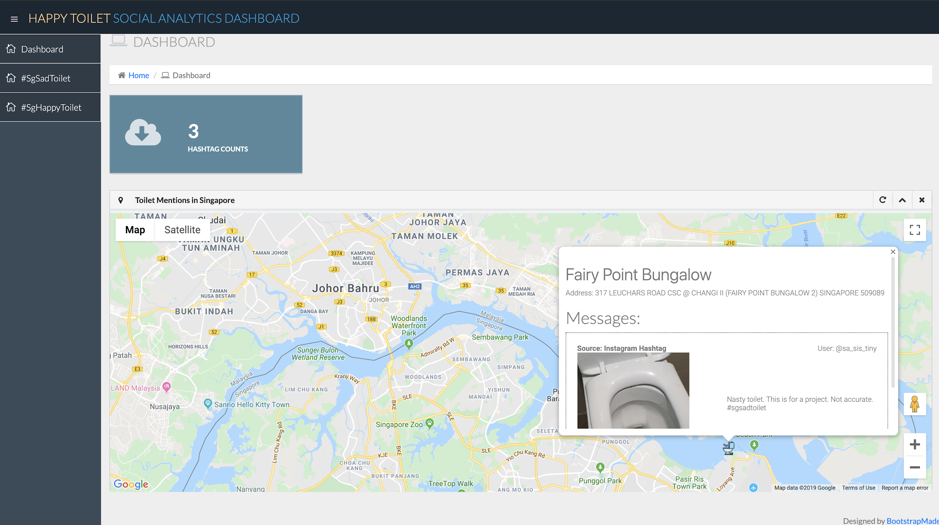Screen dimensions: 939x525
Task: Click the info popup vertical scrollbar
Action: (893, 300)
